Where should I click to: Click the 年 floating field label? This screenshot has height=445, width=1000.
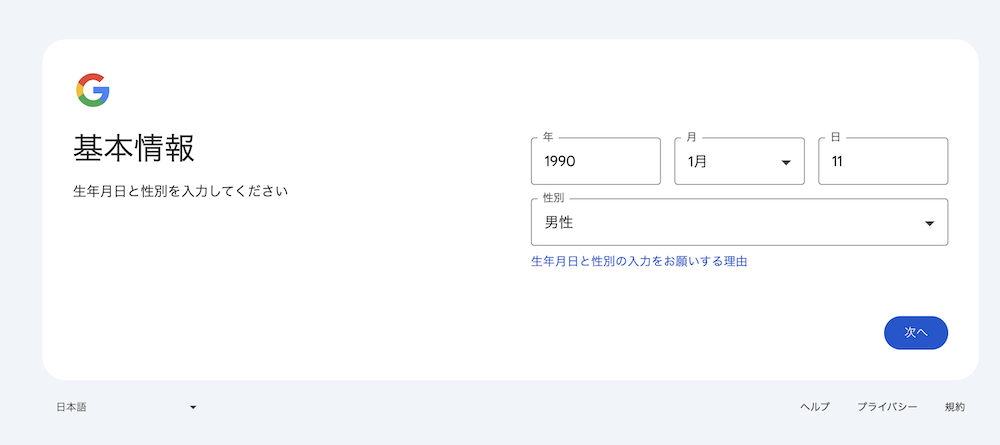coord(548,137)
